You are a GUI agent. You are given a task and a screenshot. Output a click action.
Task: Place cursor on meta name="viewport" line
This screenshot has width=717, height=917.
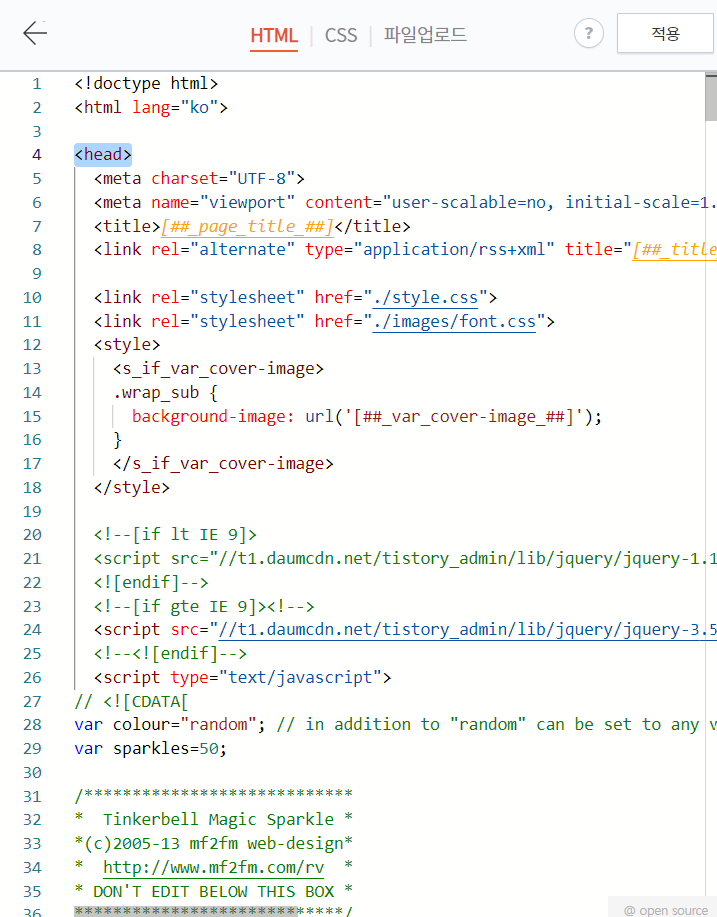[405, 202]
